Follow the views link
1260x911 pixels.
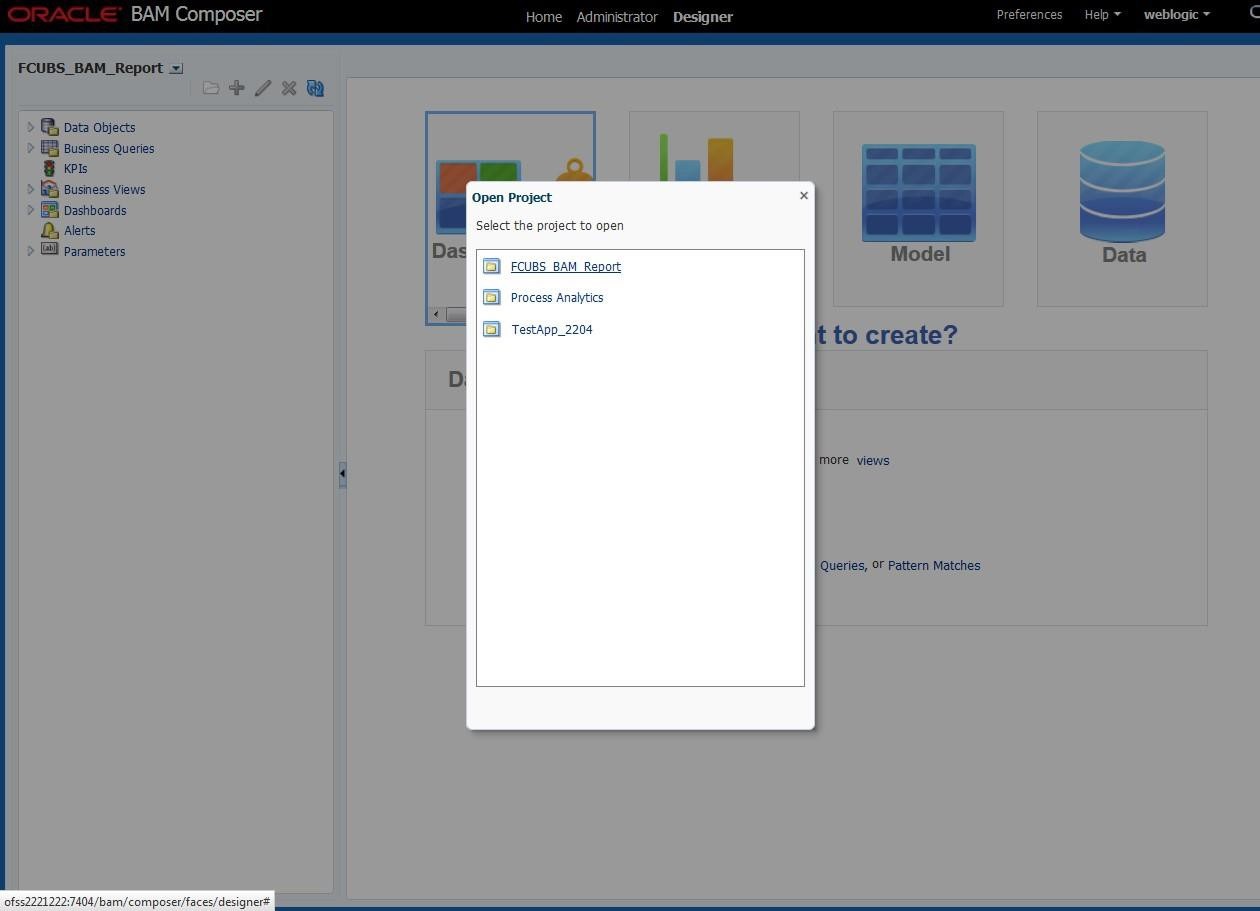pos(873,461)
